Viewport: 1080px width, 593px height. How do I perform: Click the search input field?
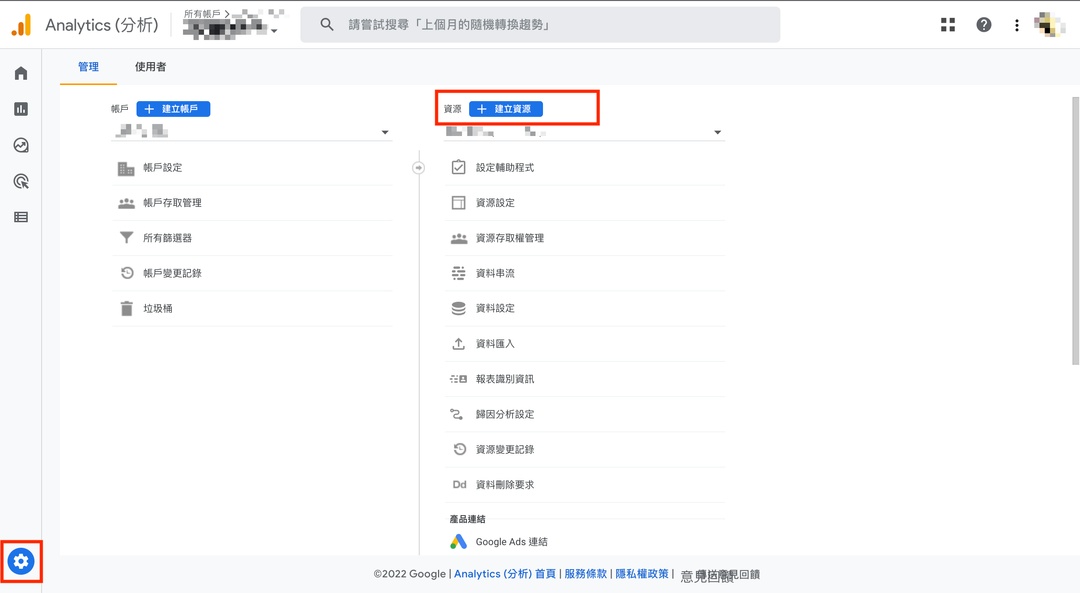point(540,25)
